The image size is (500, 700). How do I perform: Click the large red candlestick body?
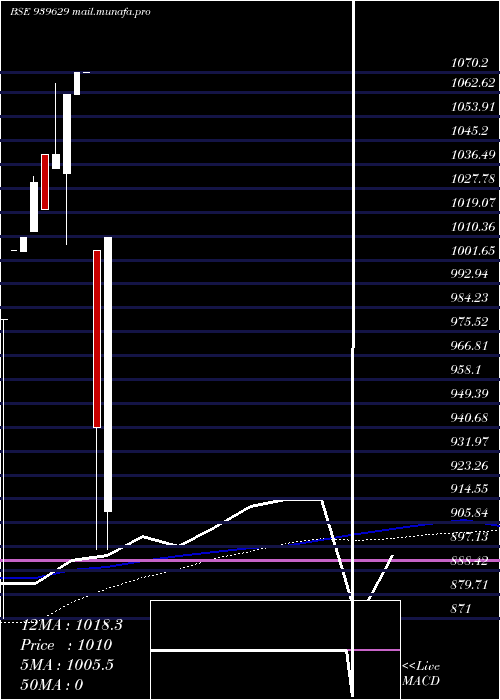[x=97, y=339]
